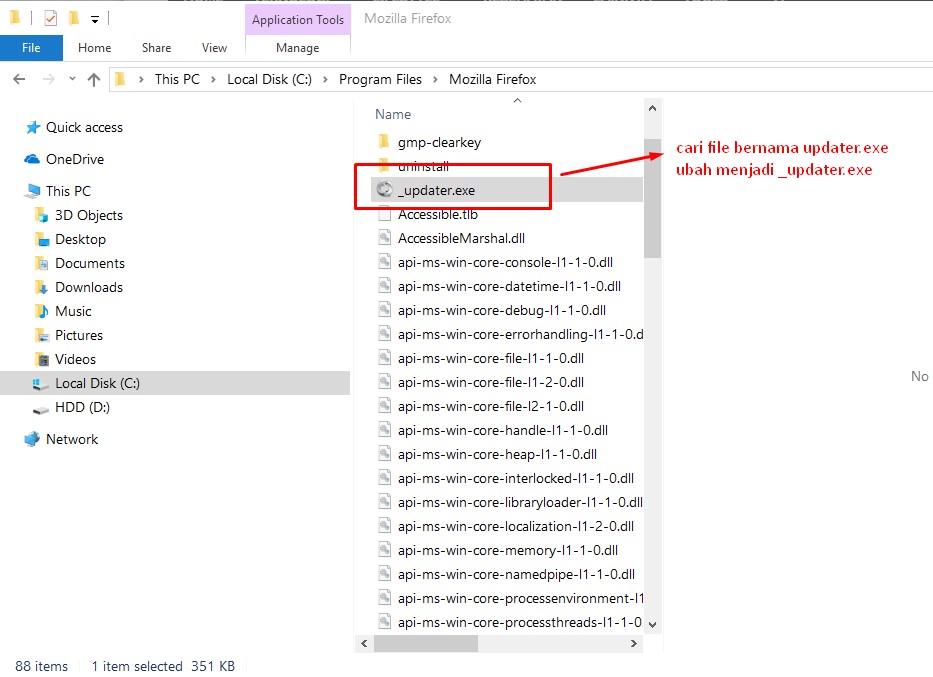The image size is (933, 677).
Task: Click Program Files in the address path
Action: (x=380, y=79)
